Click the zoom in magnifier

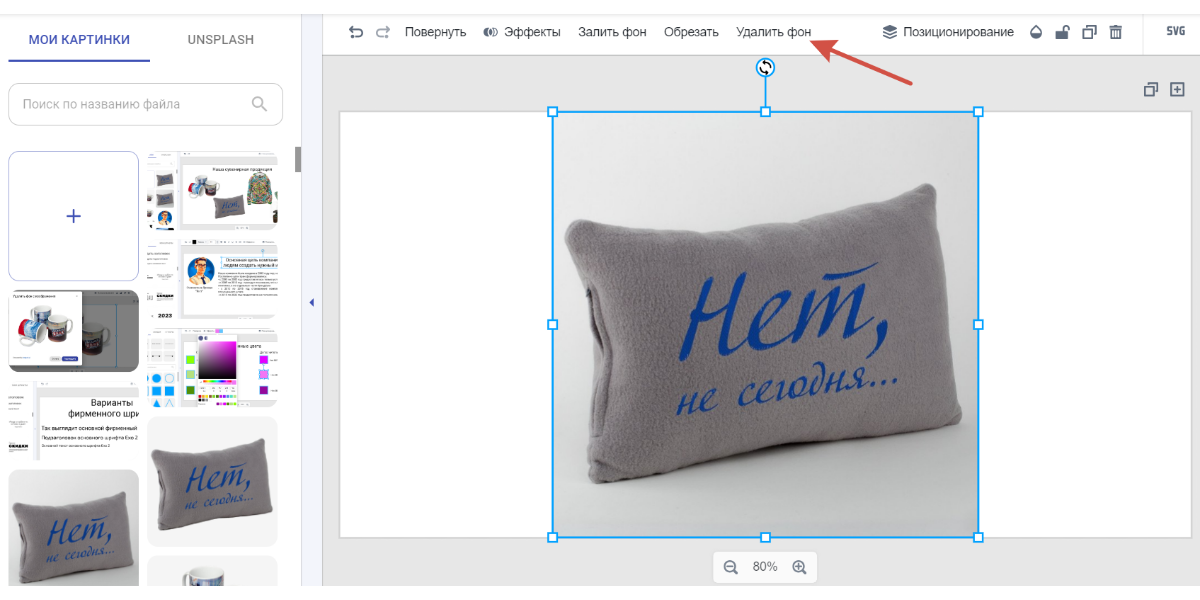(799, 567)
